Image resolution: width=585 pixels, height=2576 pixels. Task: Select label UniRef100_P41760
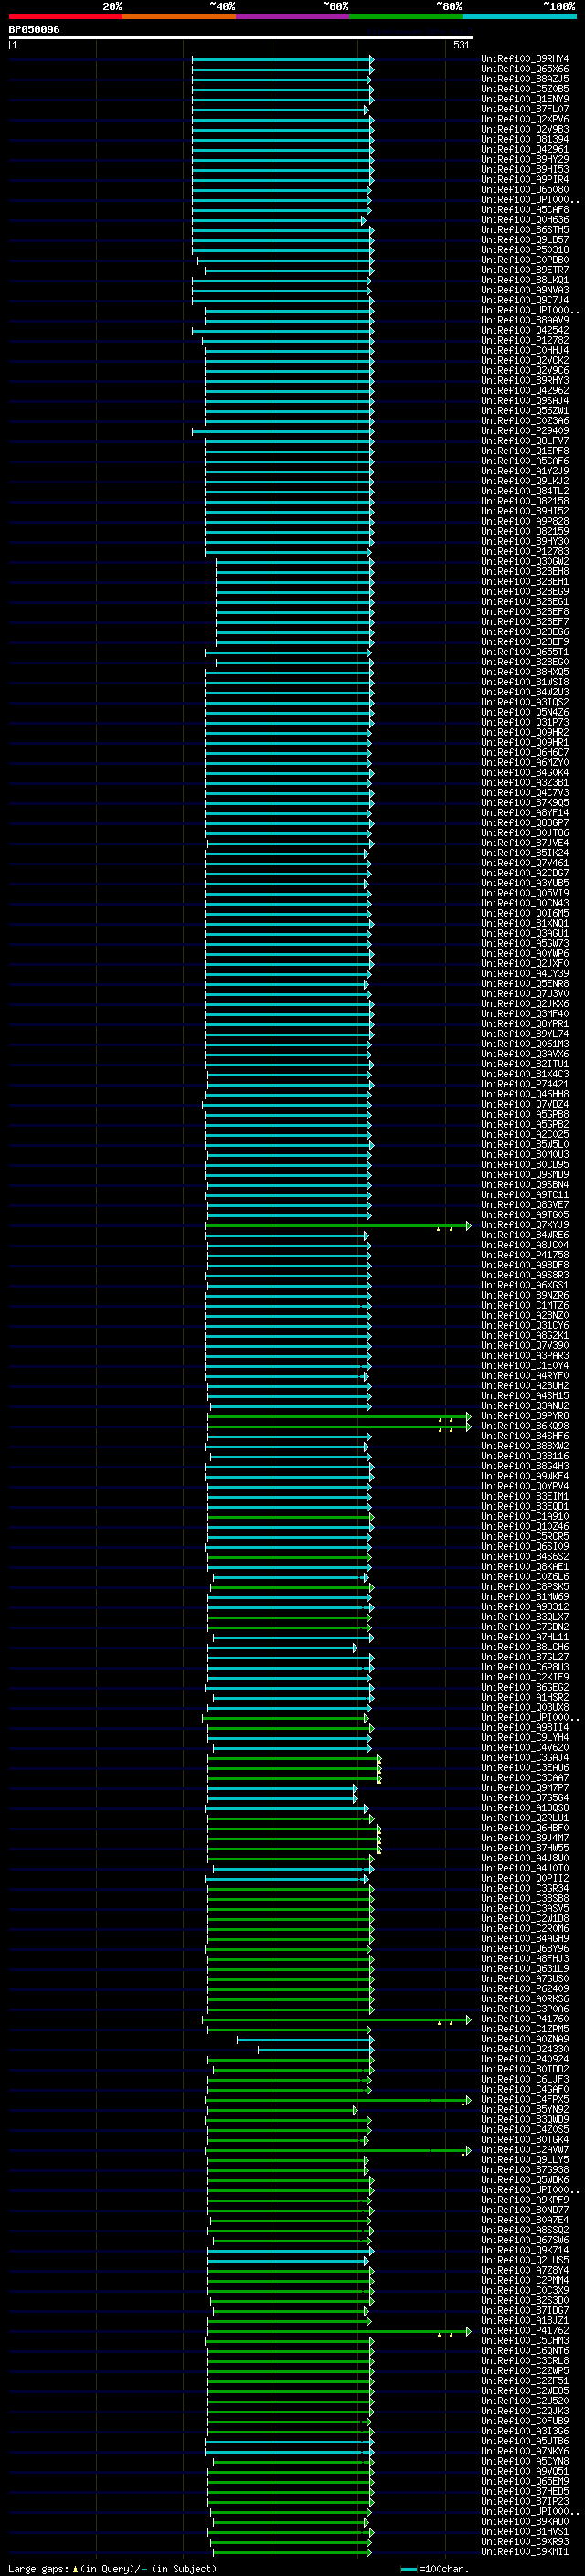click(x=525, y=2019)
